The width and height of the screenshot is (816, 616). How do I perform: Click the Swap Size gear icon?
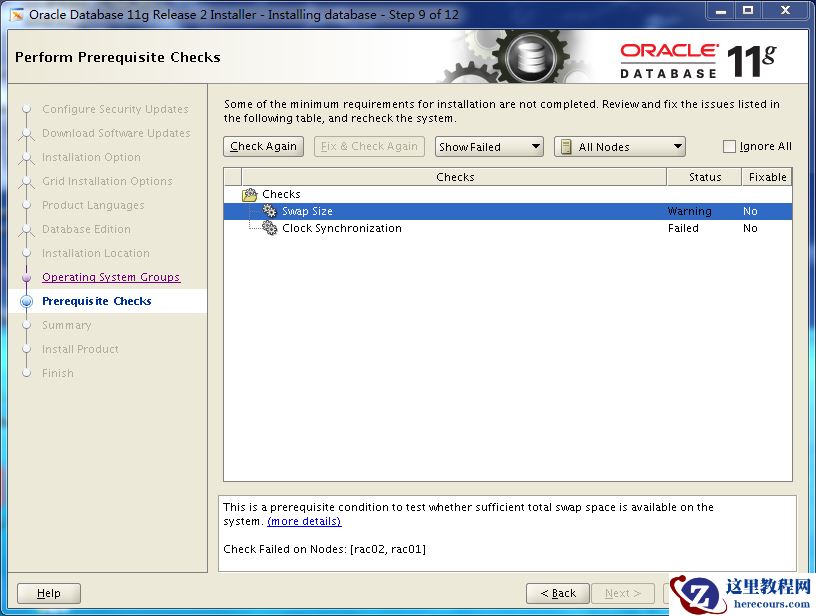[x=269, y=211]
